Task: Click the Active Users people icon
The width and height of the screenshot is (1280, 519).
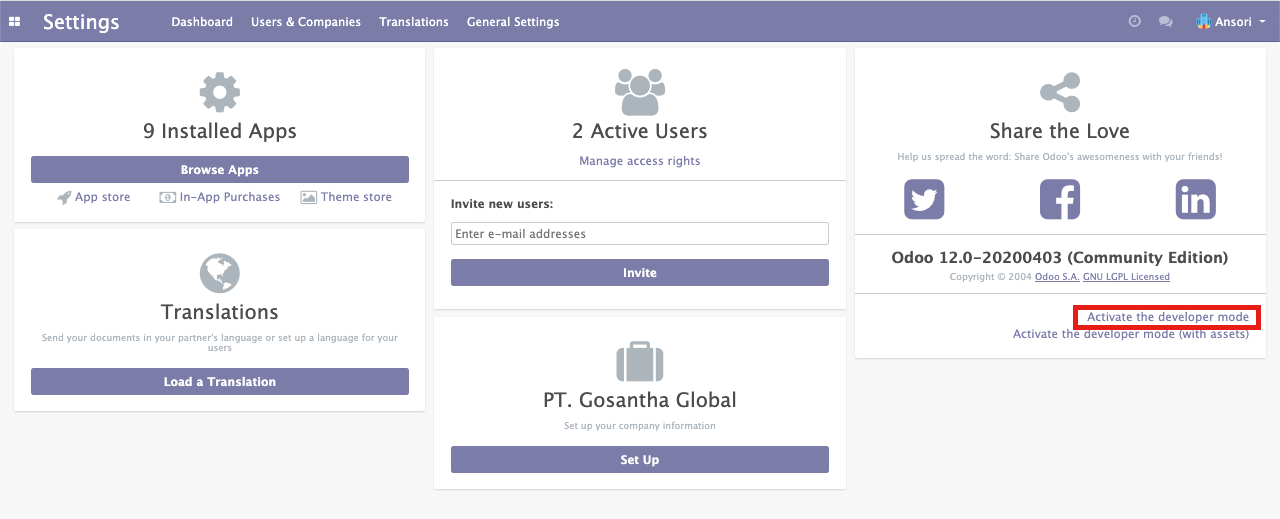Action: [640, 92]
